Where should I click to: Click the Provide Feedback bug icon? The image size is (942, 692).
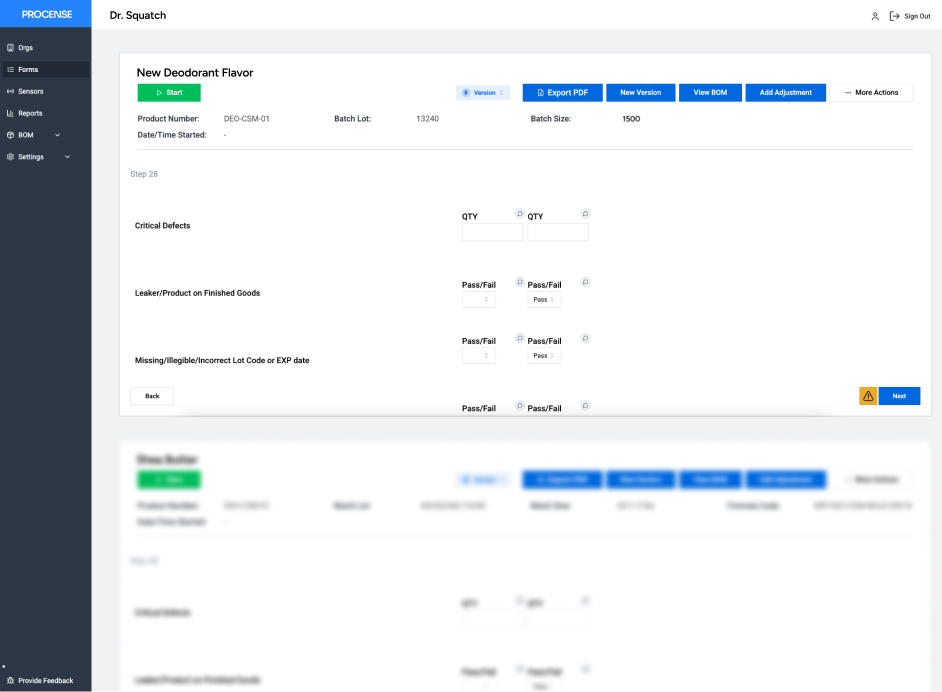click(x=10, y=681)
